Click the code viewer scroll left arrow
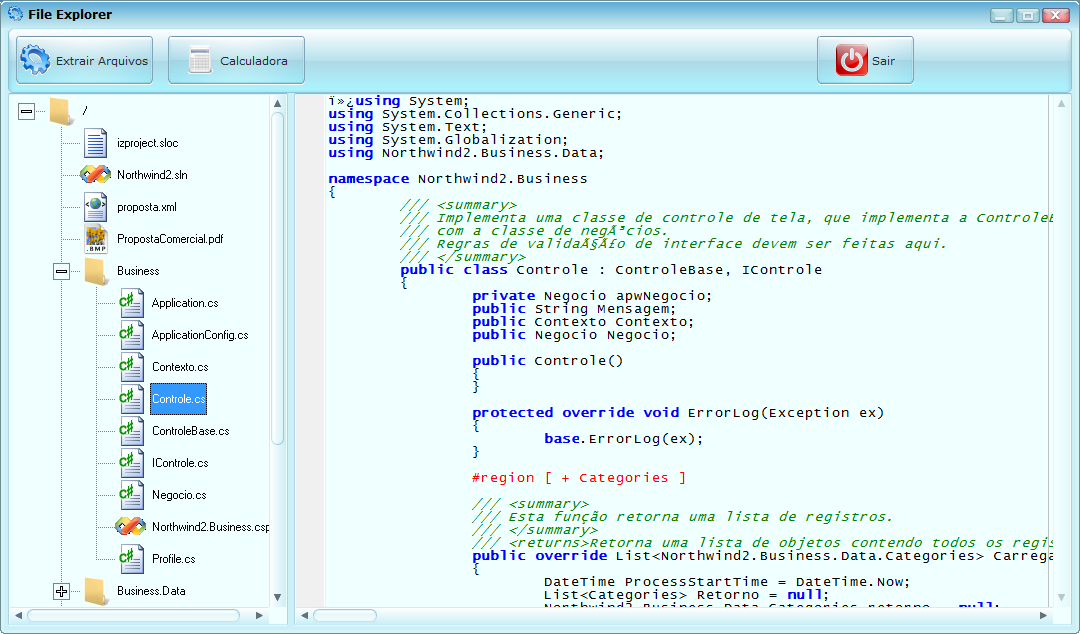Viewport: 1080px width, 634px height. point(305,615)
